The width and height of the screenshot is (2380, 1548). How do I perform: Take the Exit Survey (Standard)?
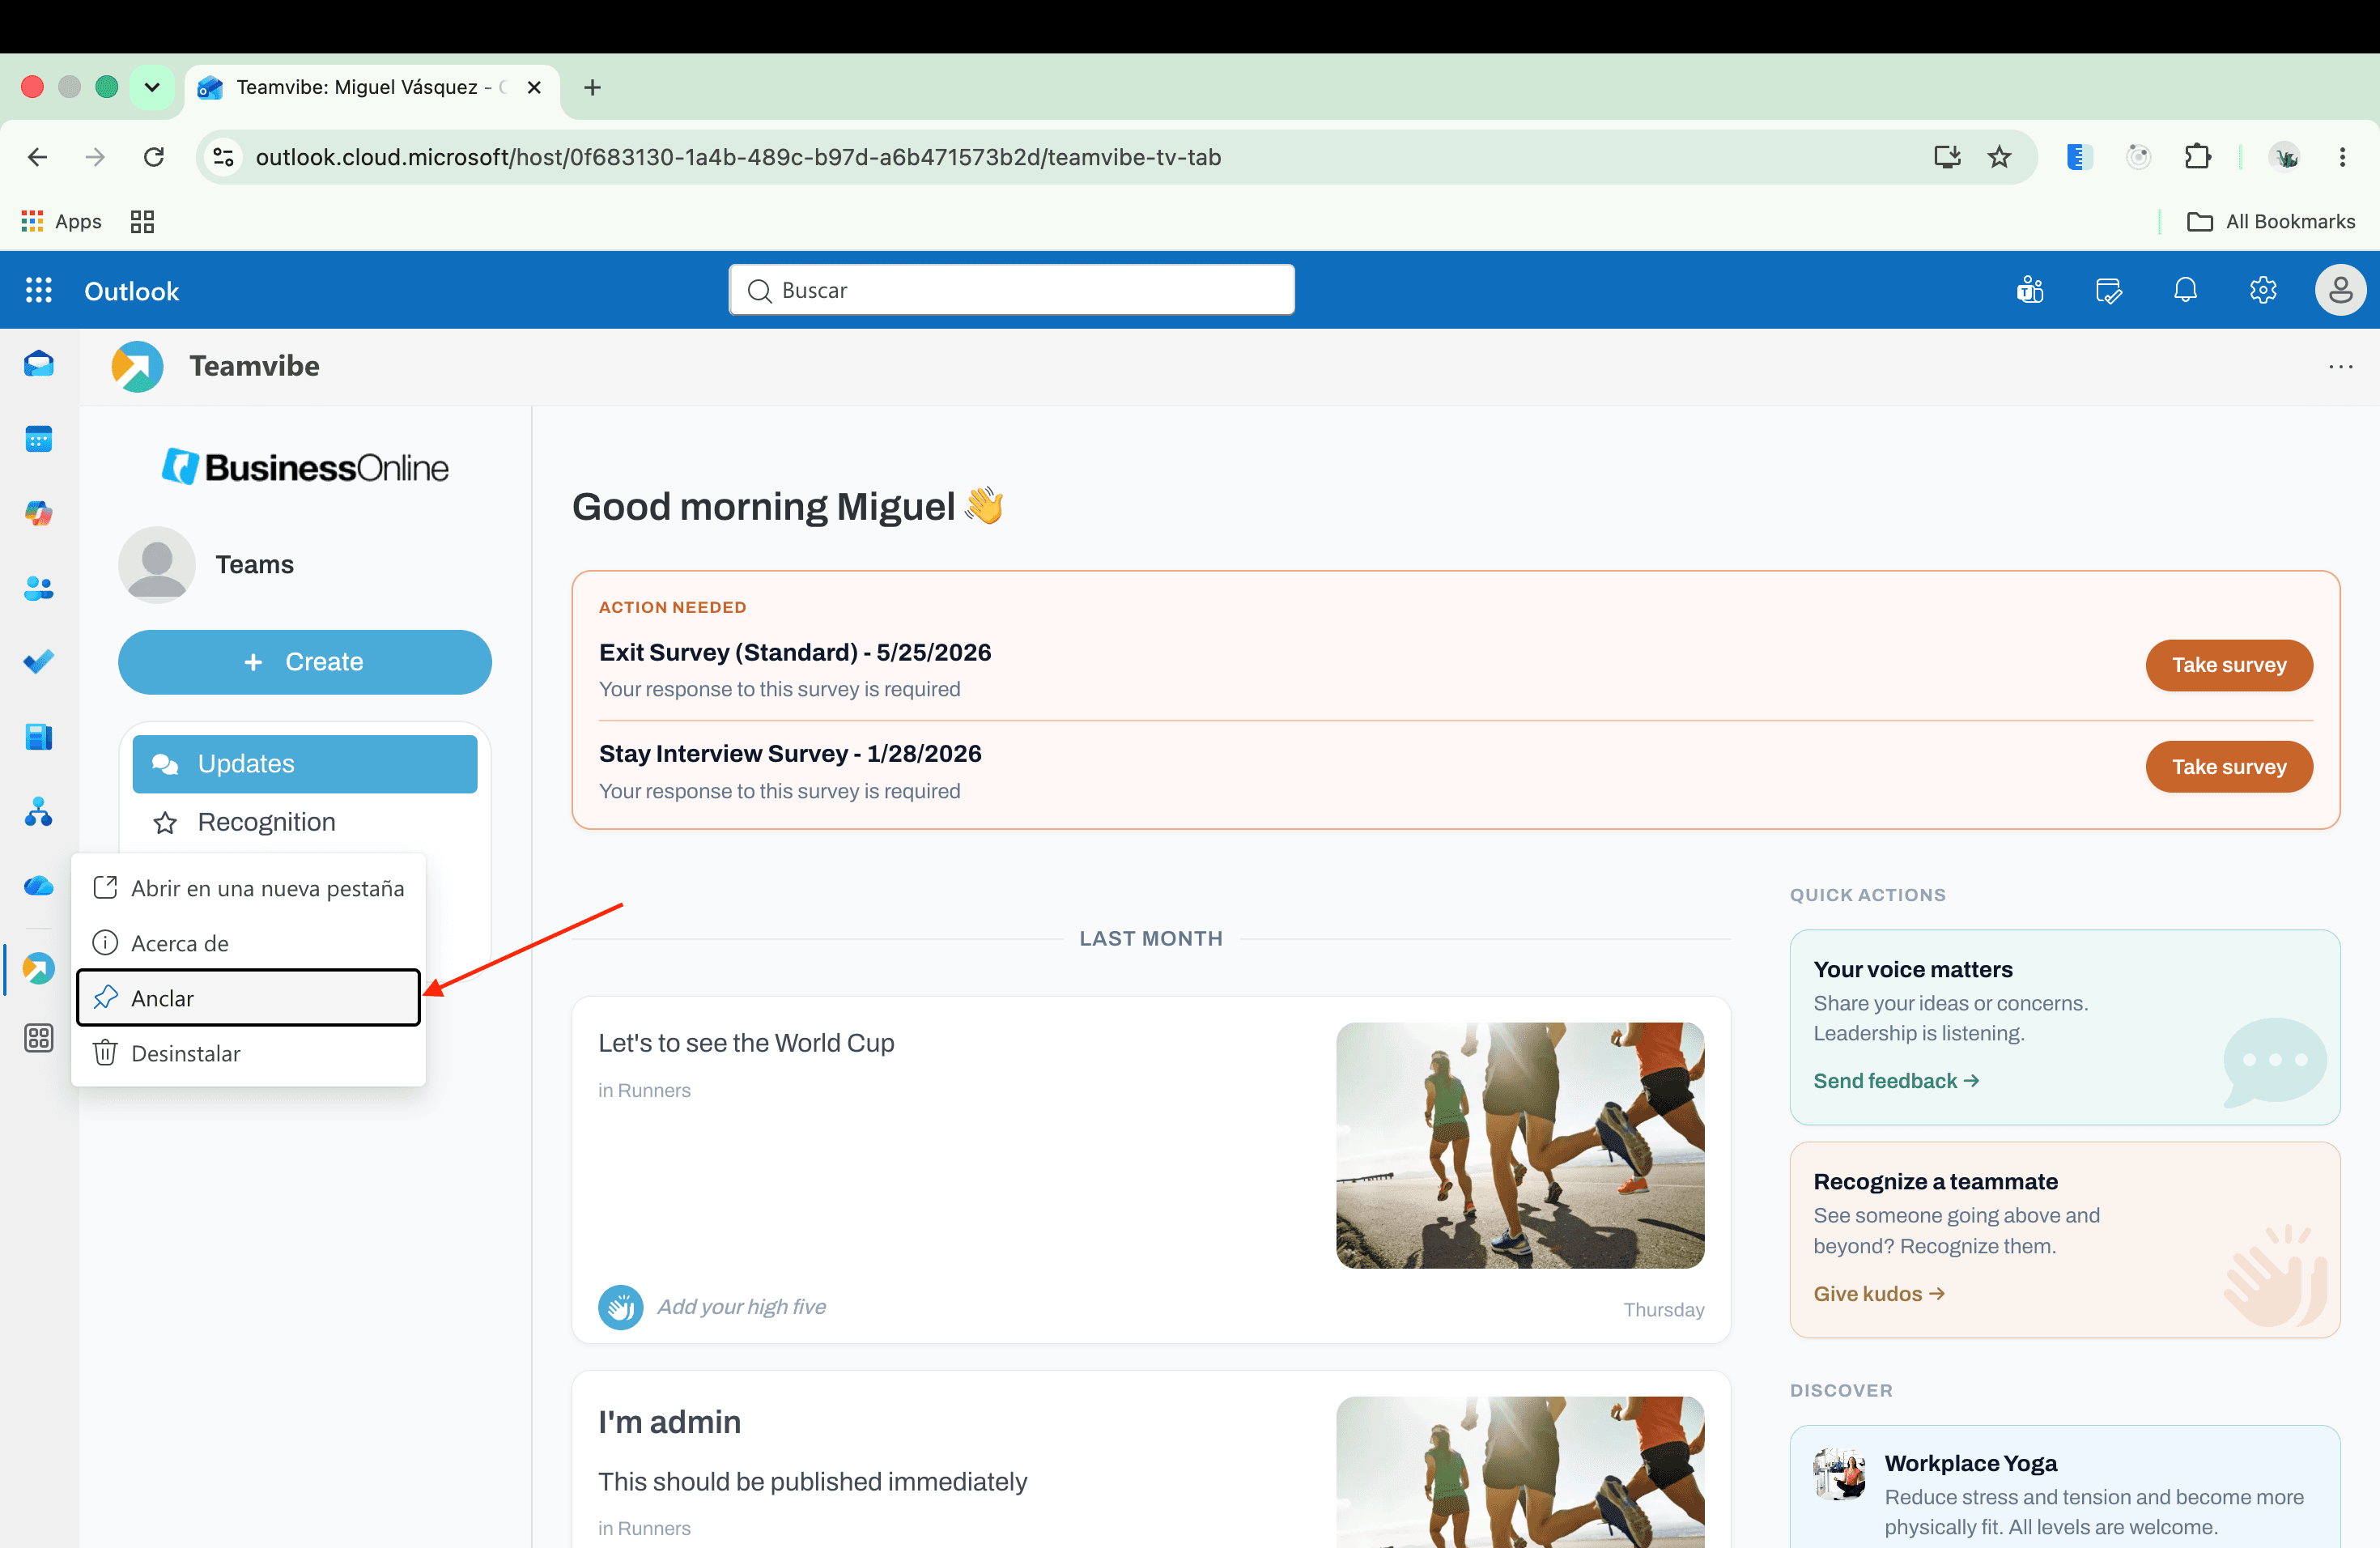(x=2229, y=665)
